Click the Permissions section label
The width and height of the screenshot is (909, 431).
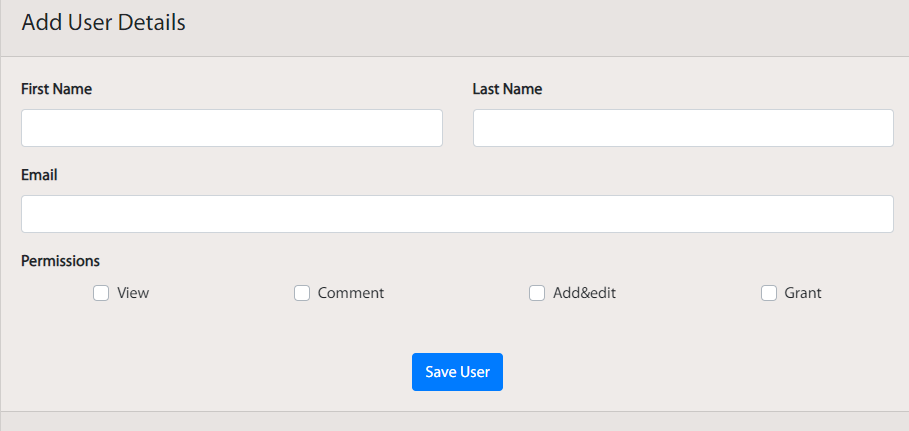coord(60,261)
